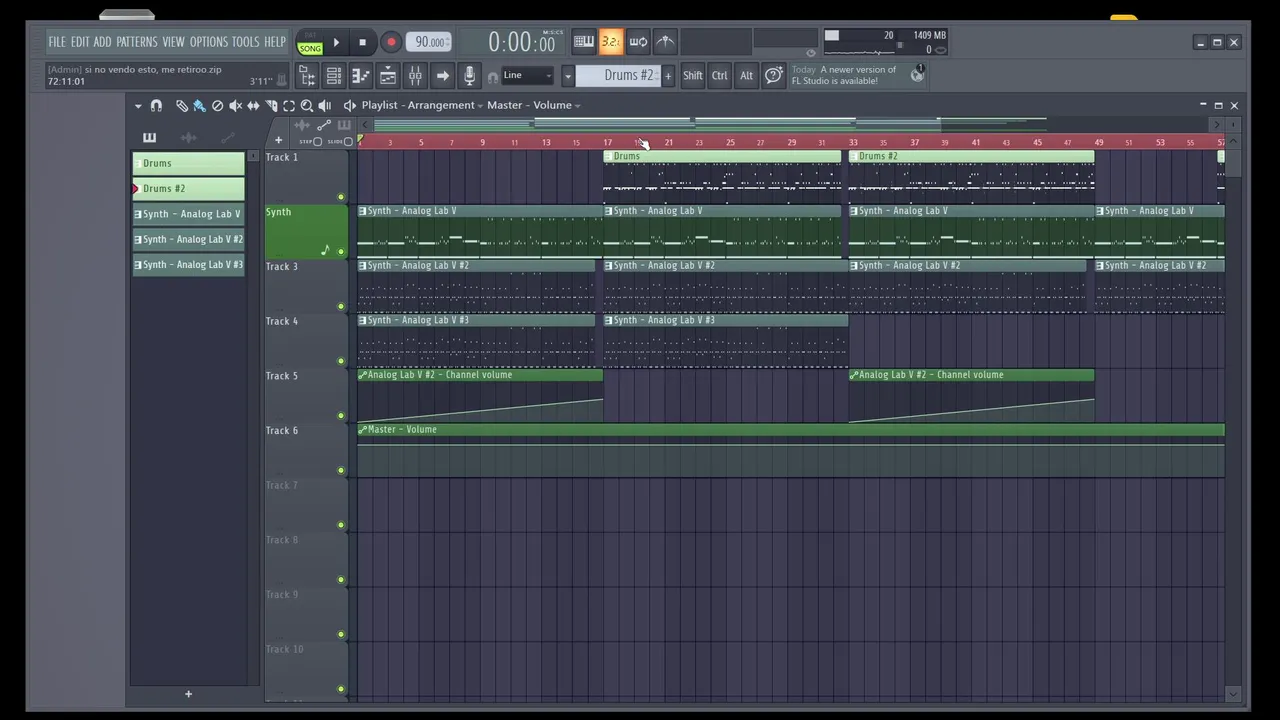Open the playlist options menu arrow
The width and height of the screenshot is (1280, 720).
click(138, 105)
